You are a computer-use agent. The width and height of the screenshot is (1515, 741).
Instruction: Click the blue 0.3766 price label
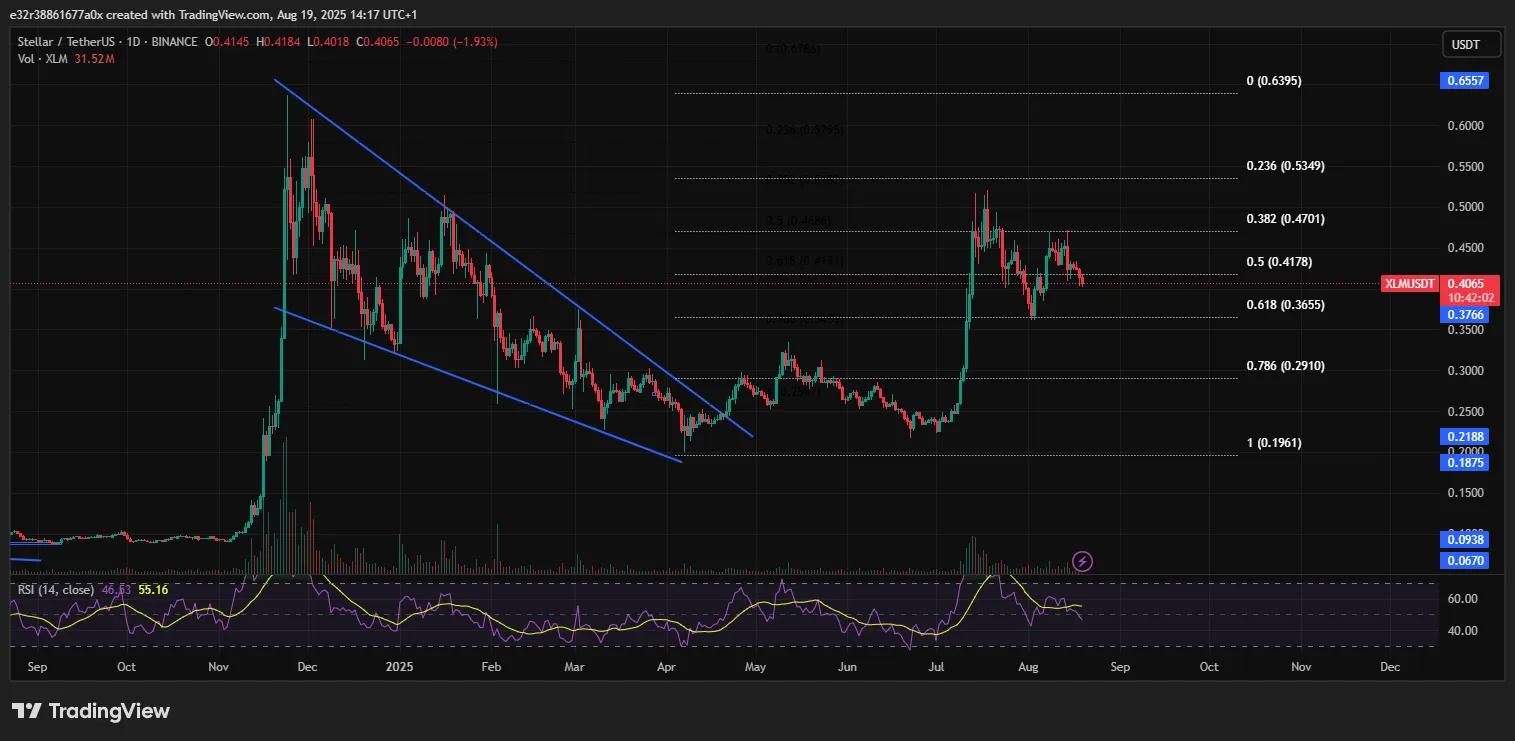tap(1464, 314)
